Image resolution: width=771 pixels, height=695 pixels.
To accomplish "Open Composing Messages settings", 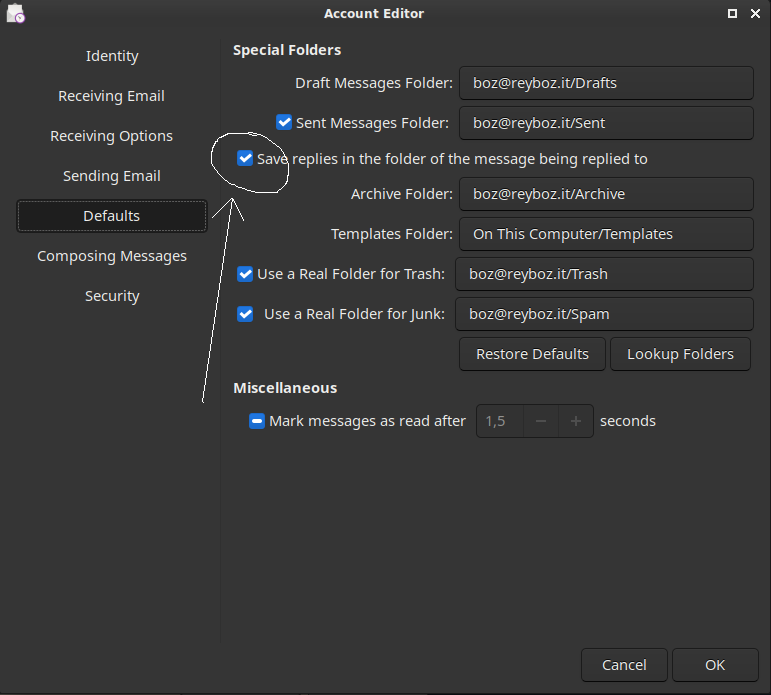I will click(112, 256).
